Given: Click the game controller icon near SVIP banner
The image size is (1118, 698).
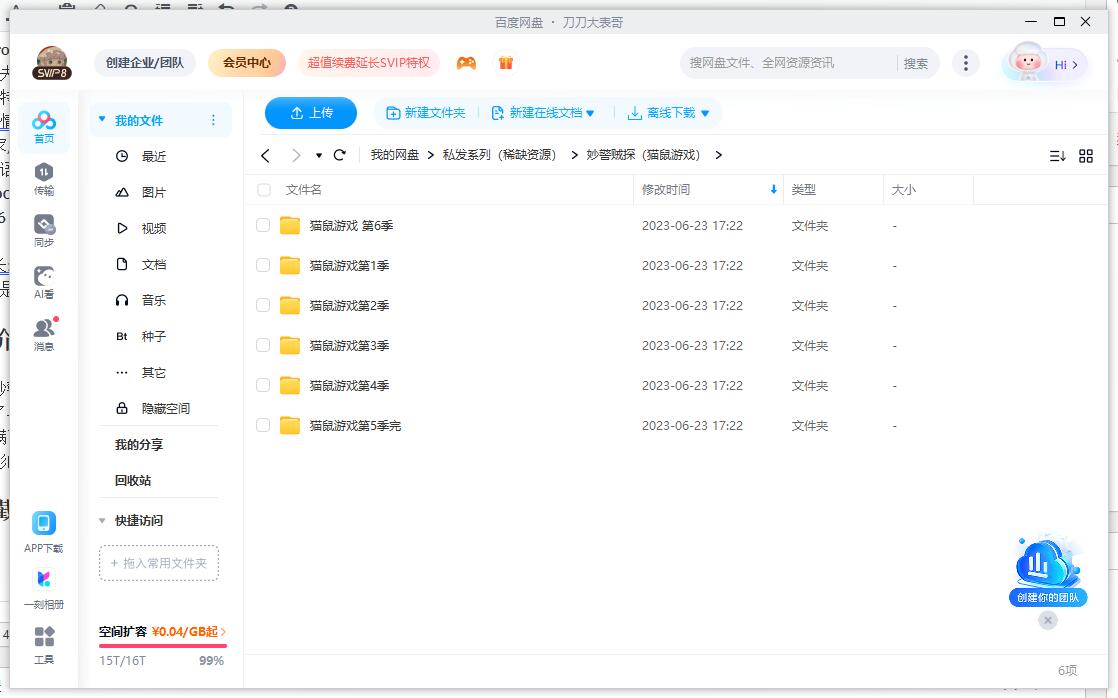Looking at the screenshot, I should tap(466, 62).
